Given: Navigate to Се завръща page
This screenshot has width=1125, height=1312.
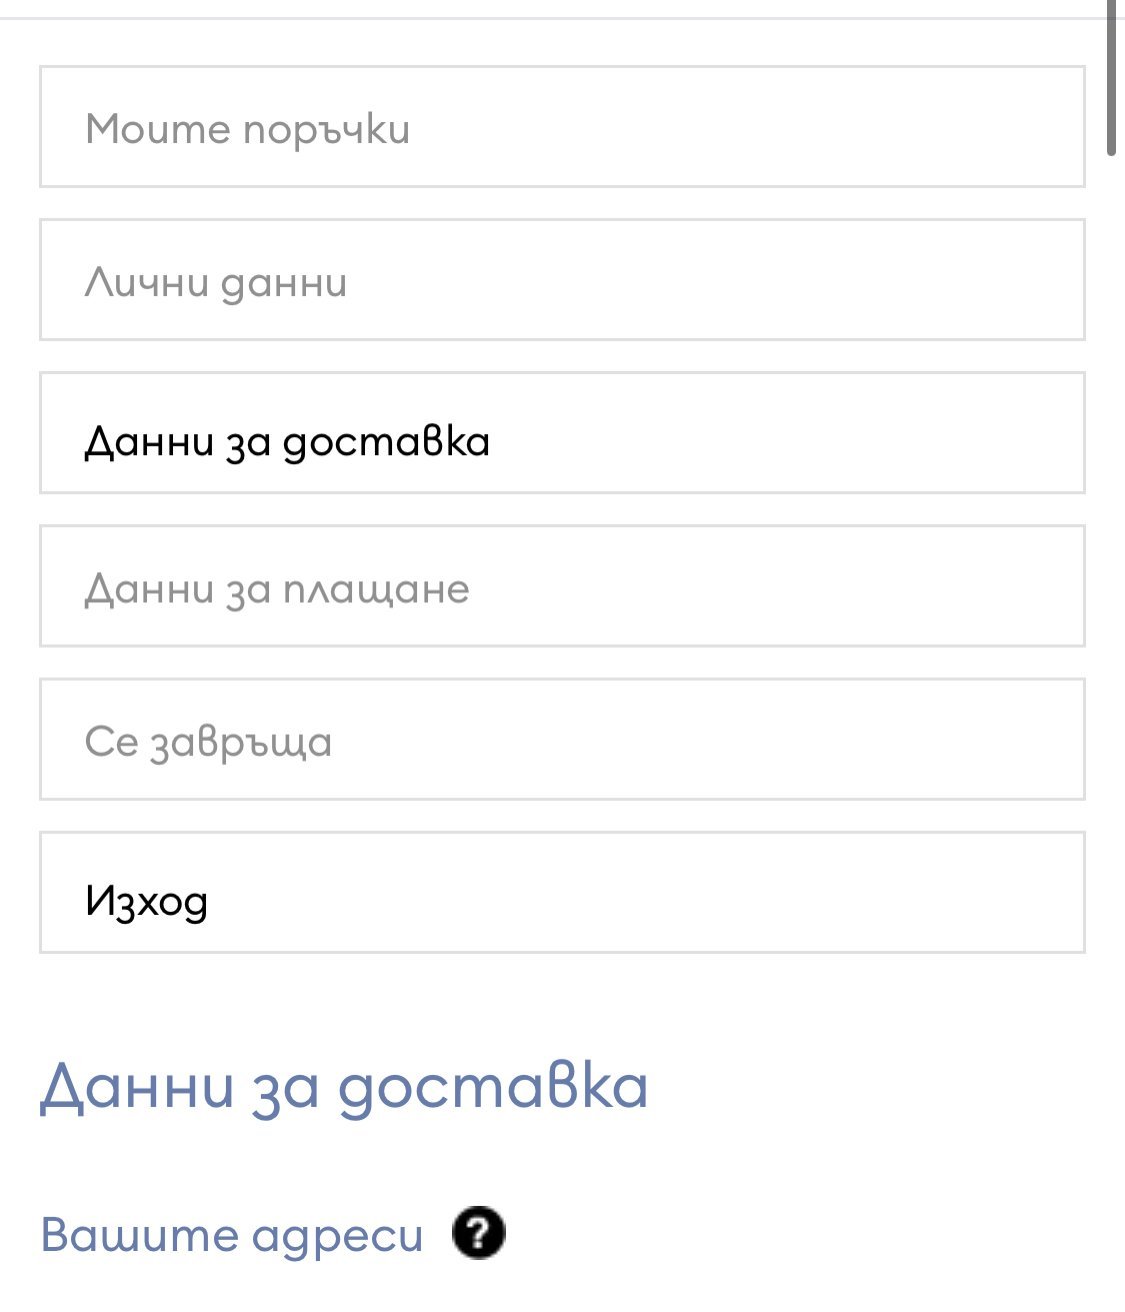Looking at the screenshot, I should pyautogui.click(x=562, y=739).
